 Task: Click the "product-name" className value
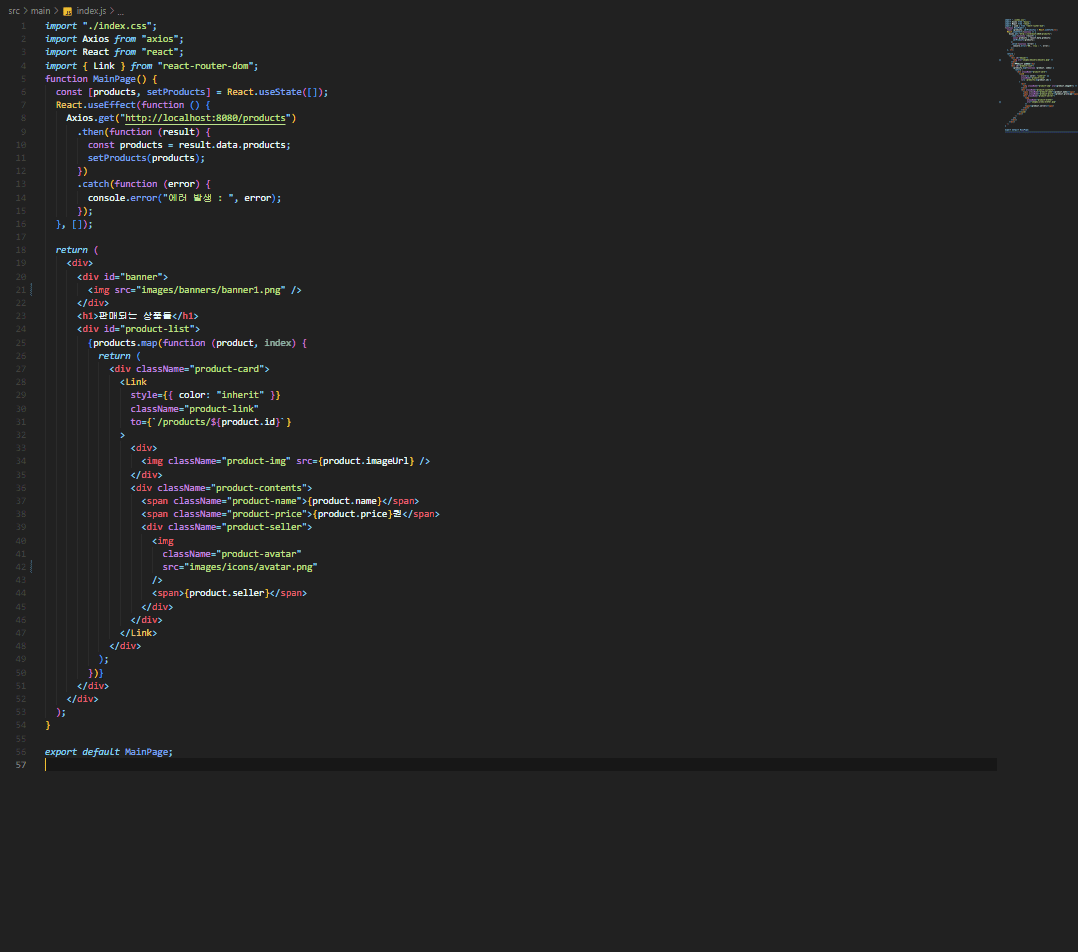(265, 501)
